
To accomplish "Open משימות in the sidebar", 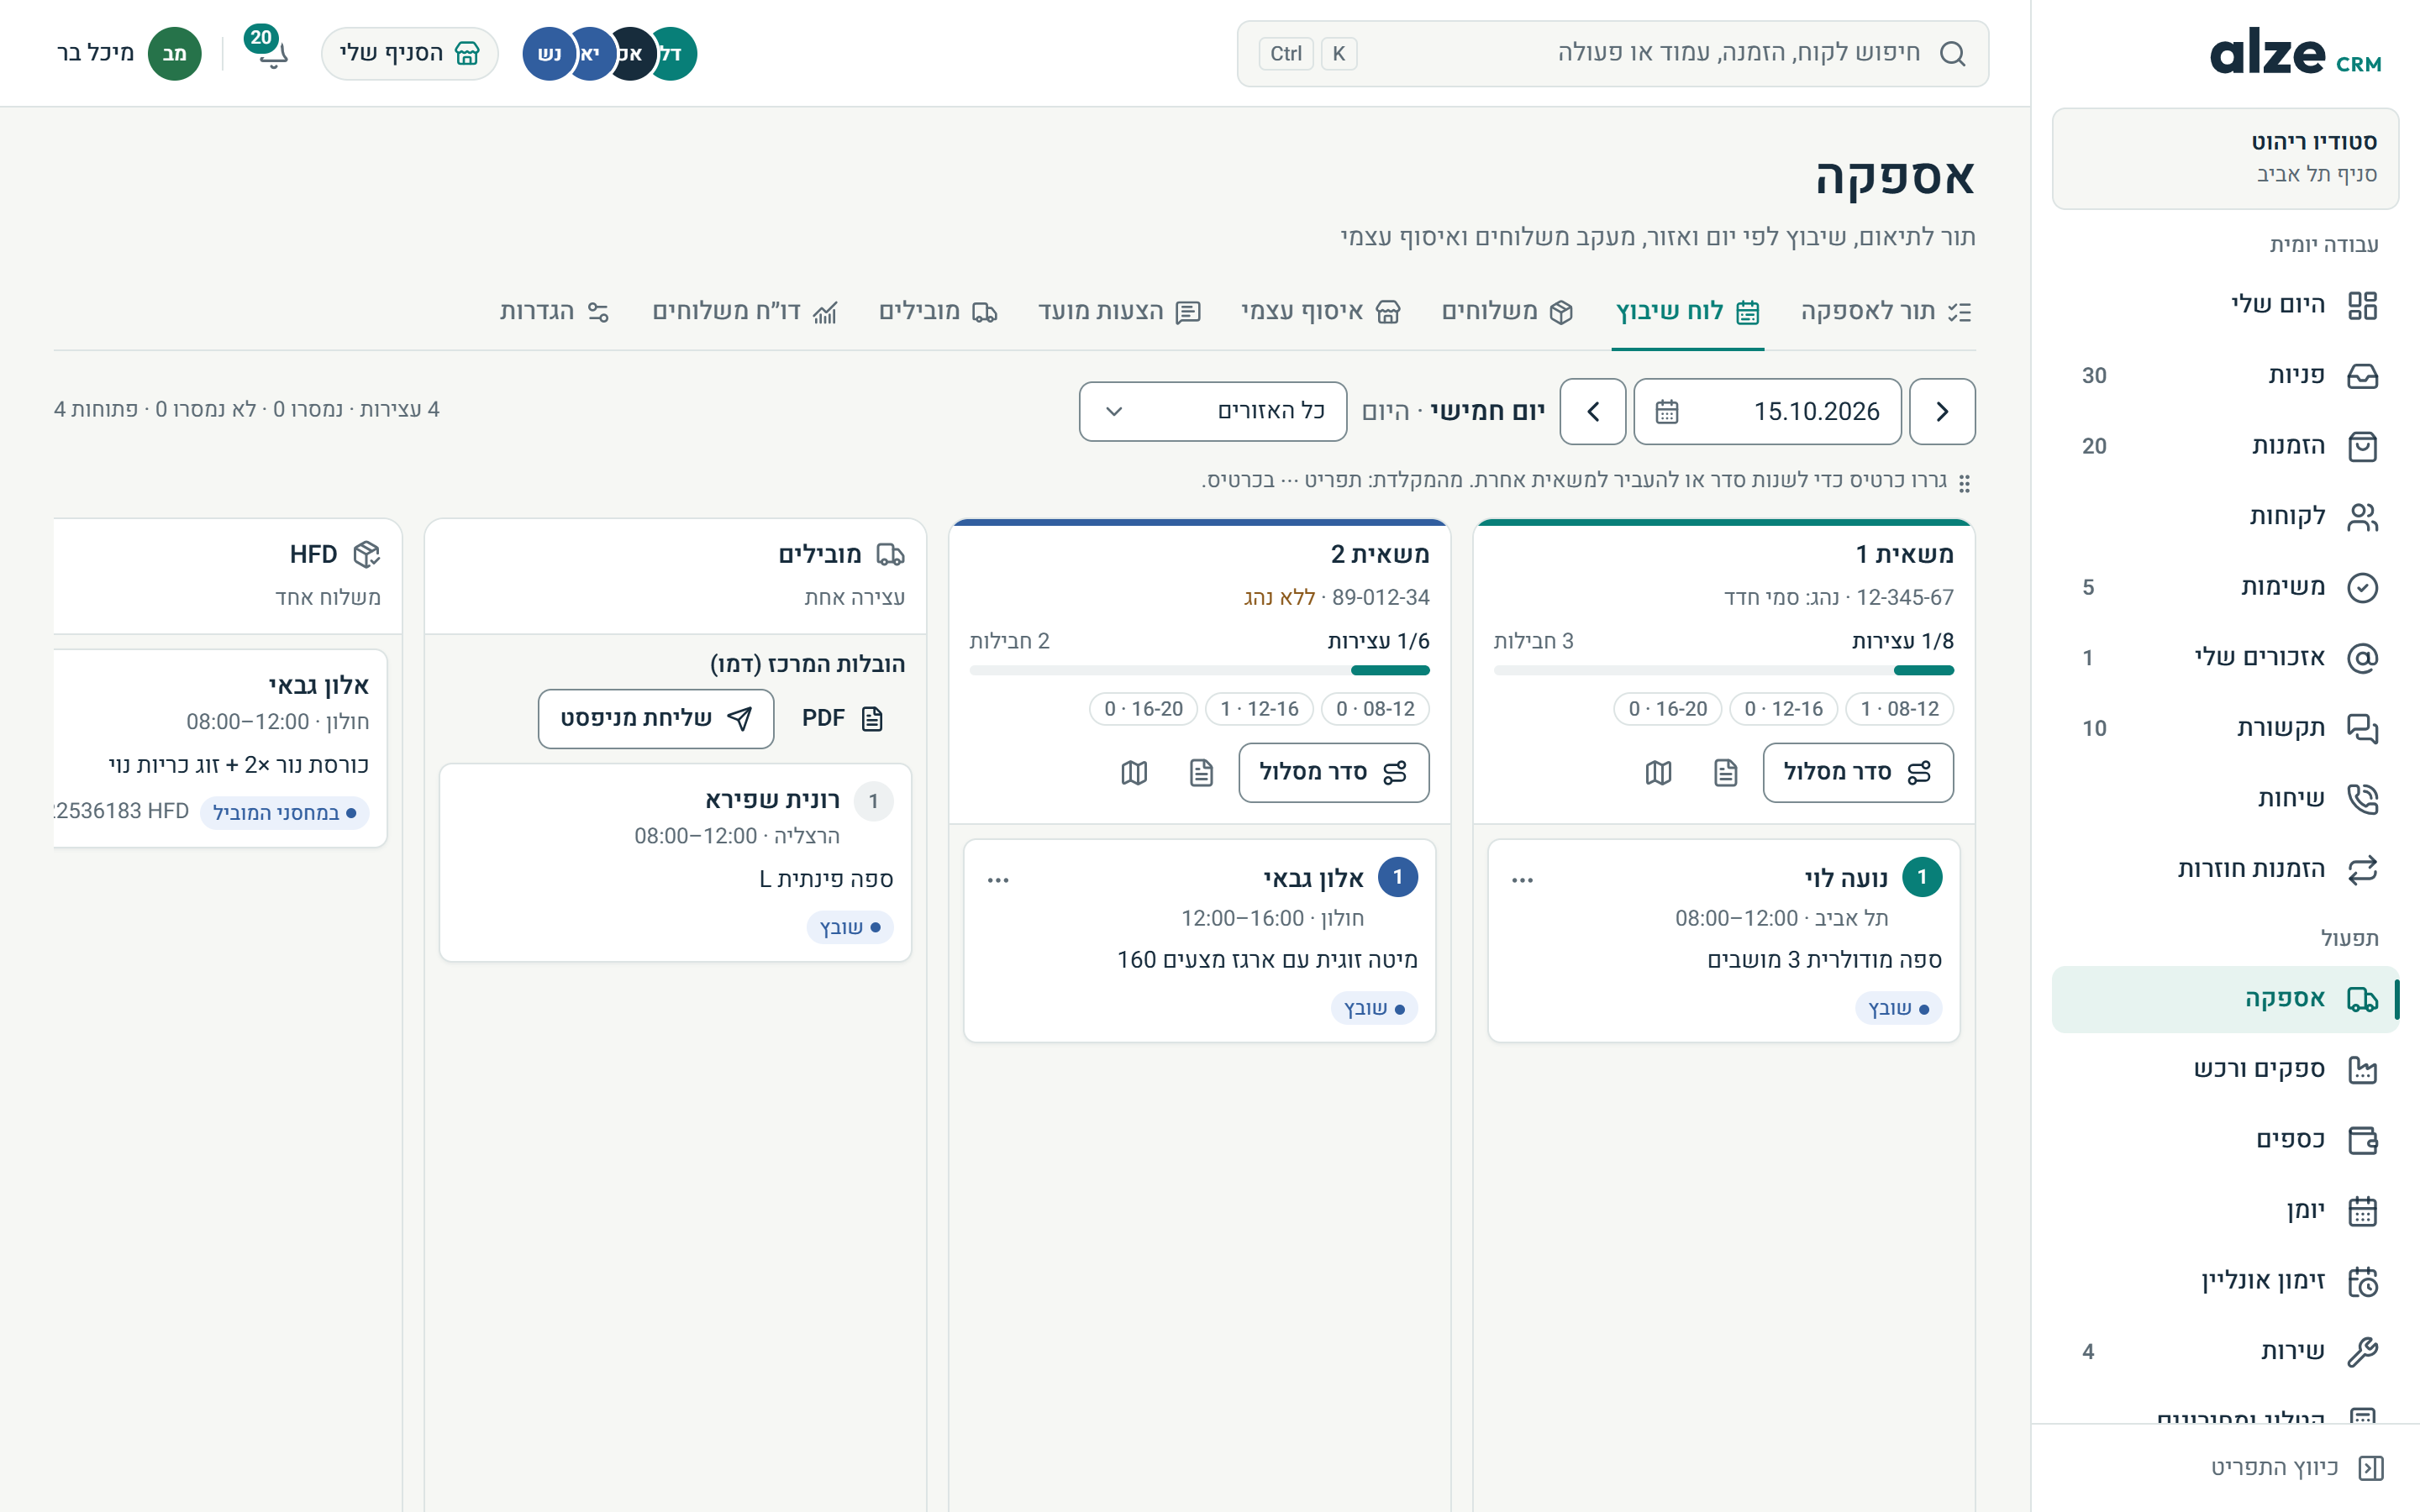I will point(2225,587).
